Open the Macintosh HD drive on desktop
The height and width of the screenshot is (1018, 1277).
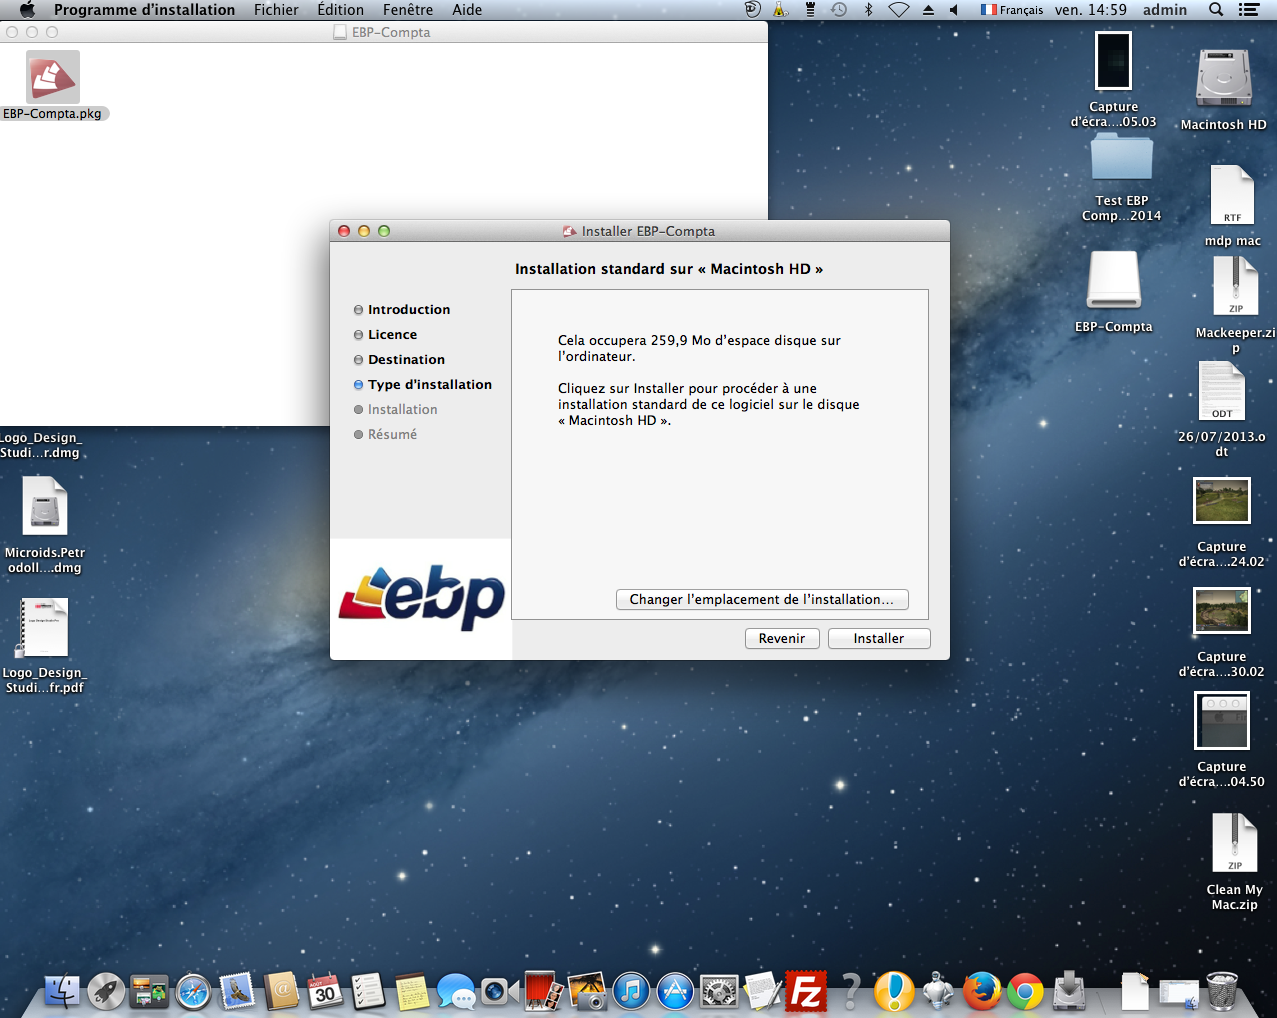pos(1224,78)
